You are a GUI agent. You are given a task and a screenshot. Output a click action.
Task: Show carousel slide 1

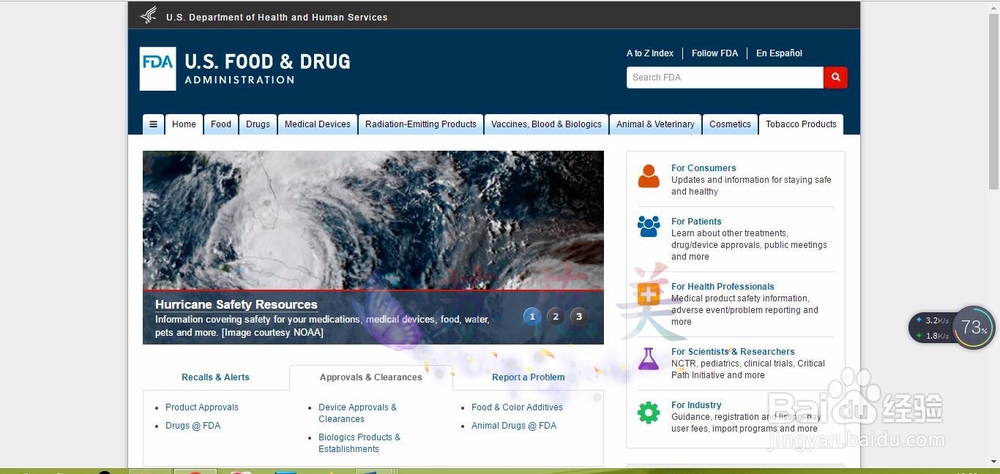(x=532, y=316)
